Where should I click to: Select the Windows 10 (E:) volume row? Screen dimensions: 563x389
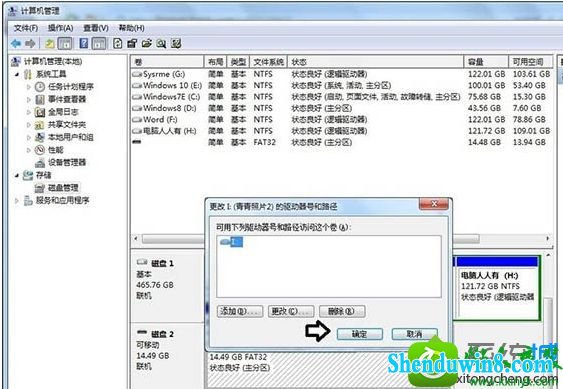(x=341, y=85)
